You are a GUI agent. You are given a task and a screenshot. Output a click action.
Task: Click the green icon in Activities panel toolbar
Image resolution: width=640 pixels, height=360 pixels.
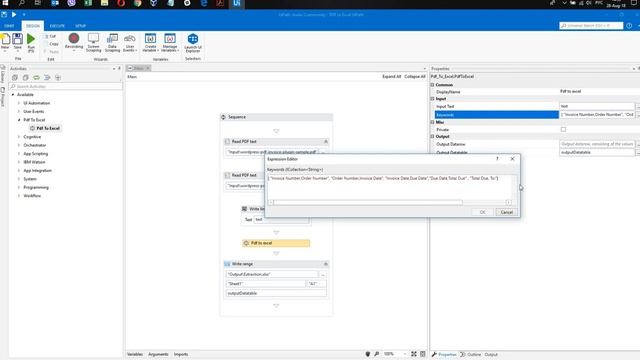pos(36,78)
